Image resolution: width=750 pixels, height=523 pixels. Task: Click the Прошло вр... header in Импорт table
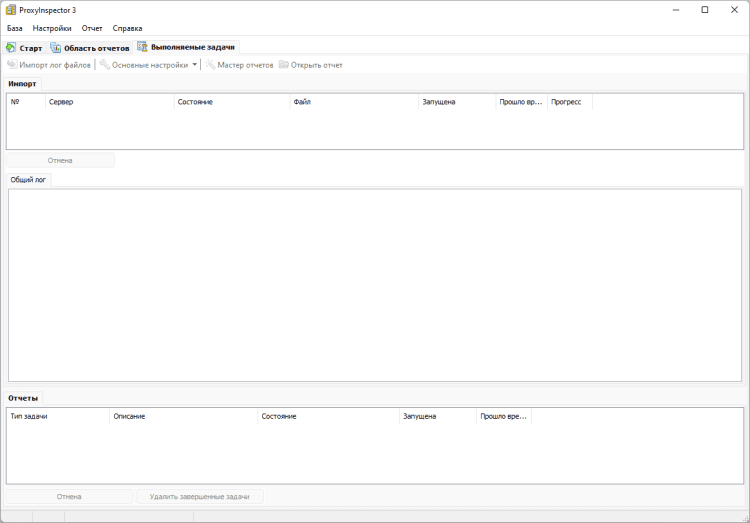tap(521, 102)
